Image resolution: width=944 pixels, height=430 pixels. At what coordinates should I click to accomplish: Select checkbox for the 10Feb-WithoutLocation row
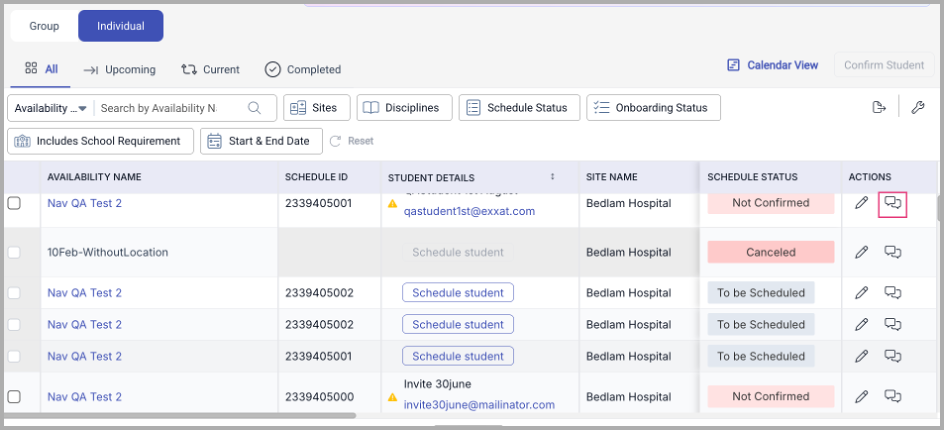[14, 252]
